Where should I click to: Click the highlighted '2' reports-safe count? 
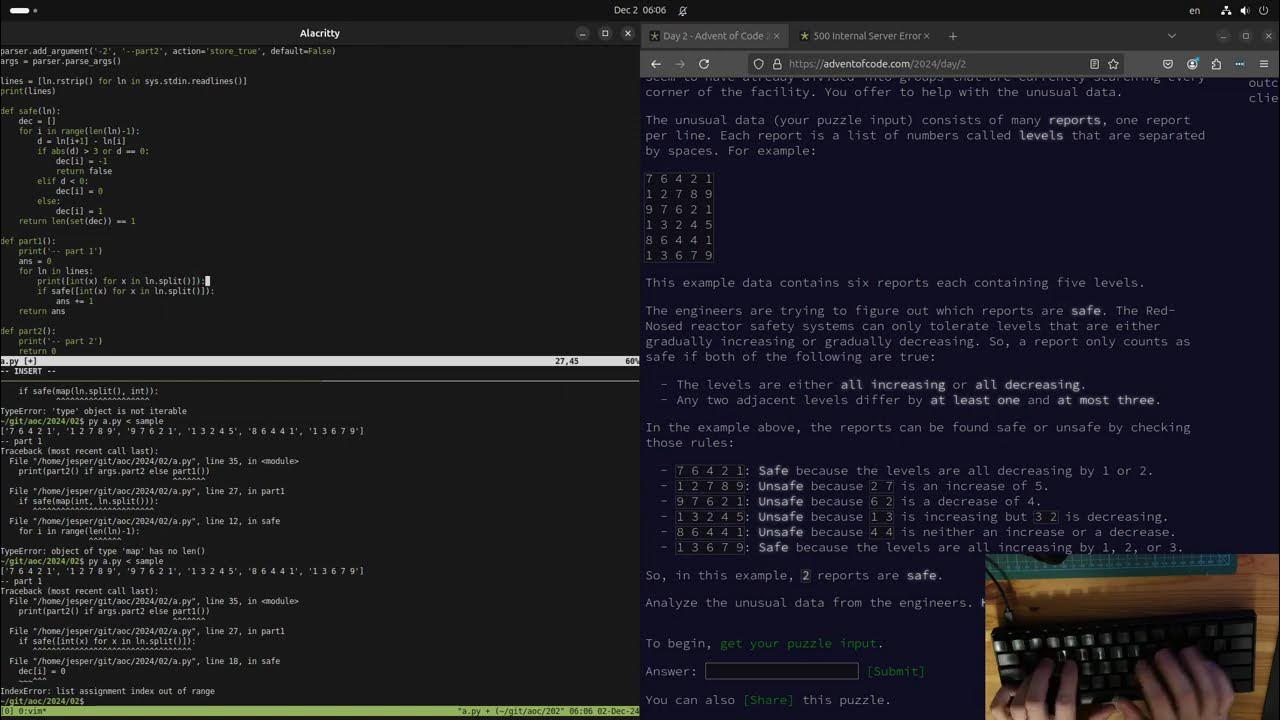tap(805, 576)
